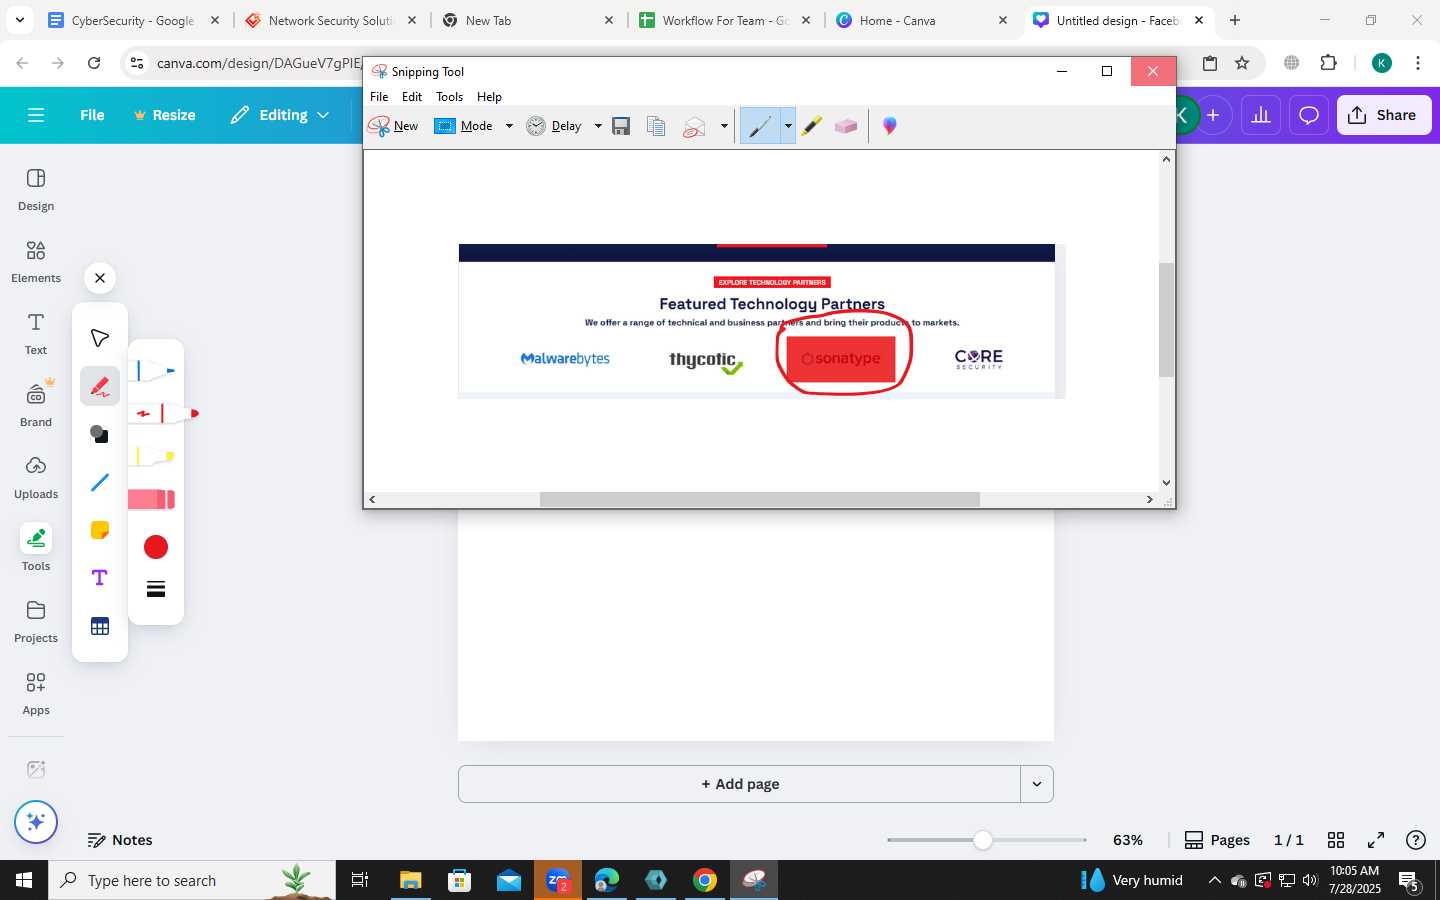Select the Canva draw pen tool
This screenshot has width=1440, height=900.
(99, 386)
